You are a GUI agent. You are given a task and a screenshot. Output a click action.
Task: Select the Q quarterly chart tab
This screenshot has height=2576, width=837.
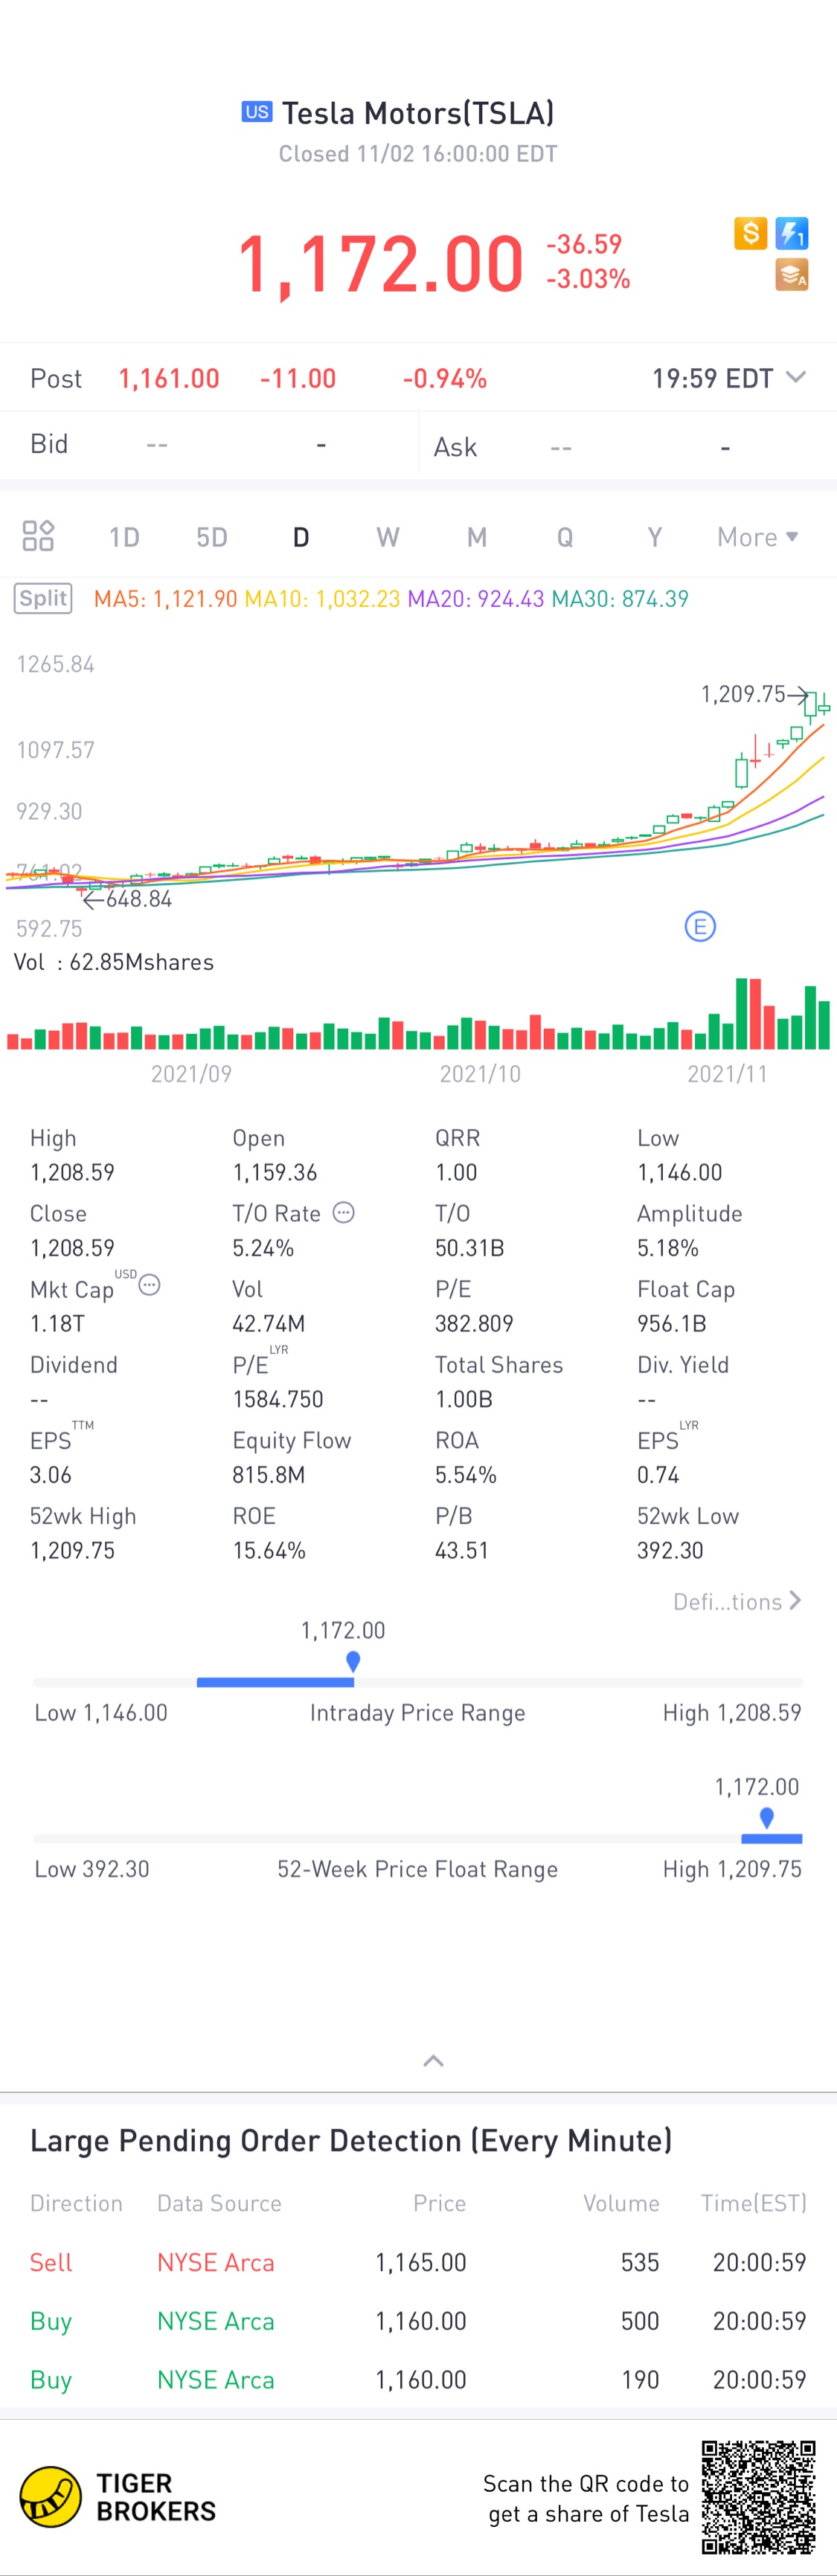(565, 537)
